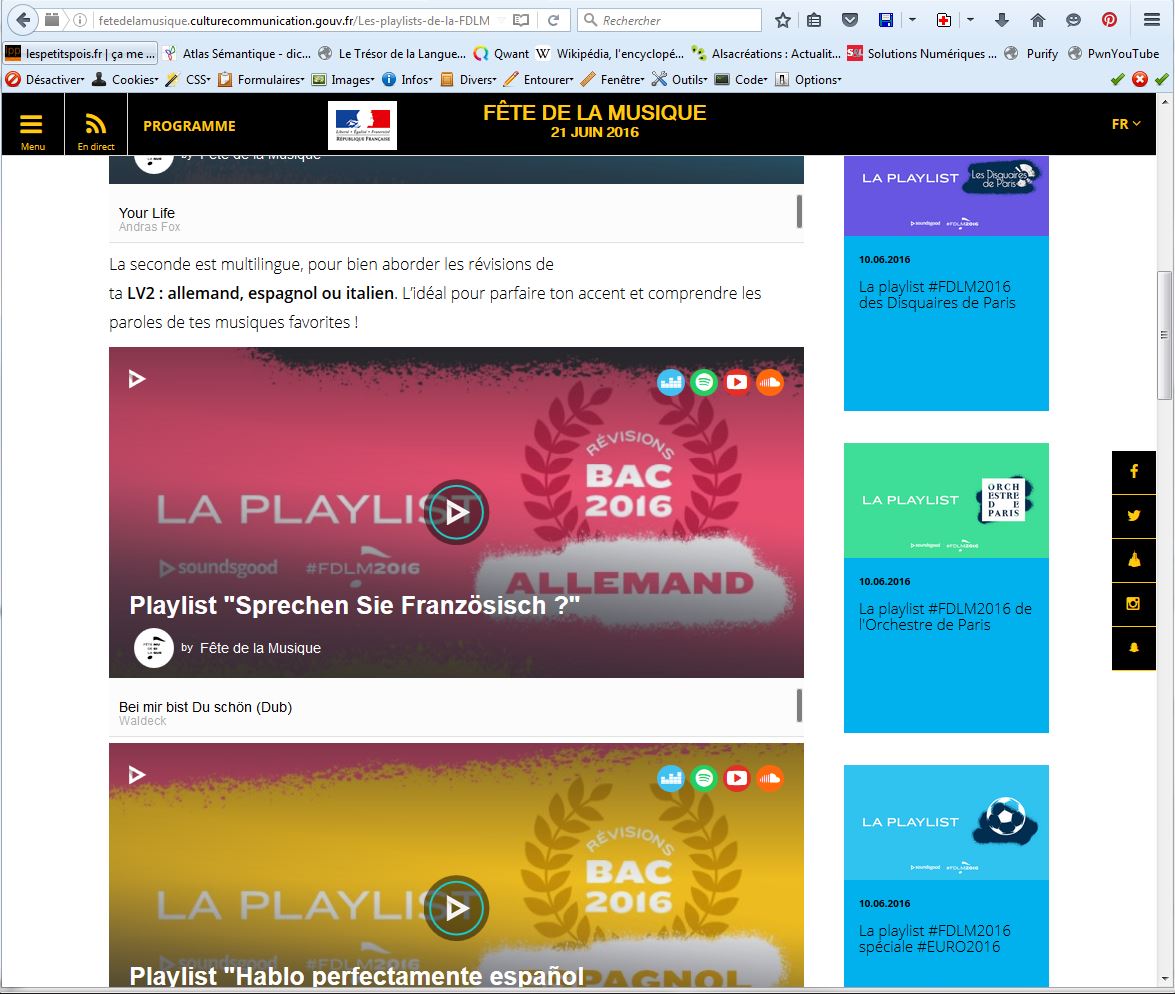Click the Pinterest toolbar icon
This screenshot has width=1175, height=994.
pos(1109,20)
